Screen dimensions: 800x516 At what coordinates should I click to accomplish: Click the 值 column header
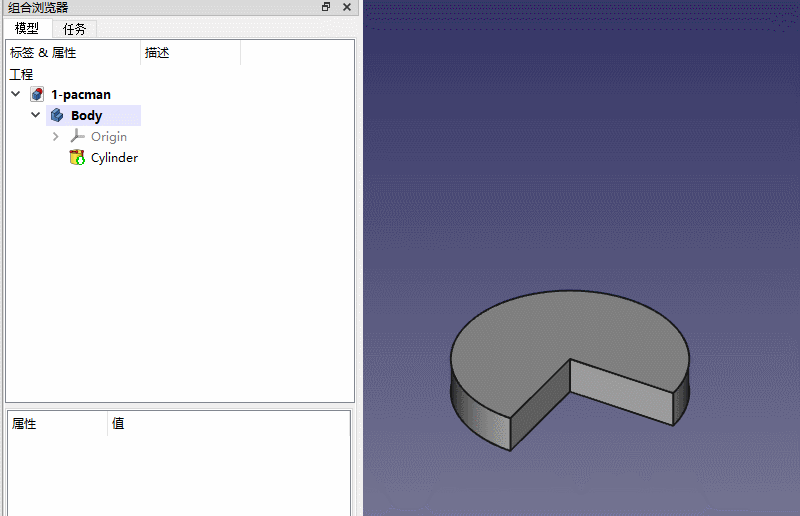click(x=118, y=424)
